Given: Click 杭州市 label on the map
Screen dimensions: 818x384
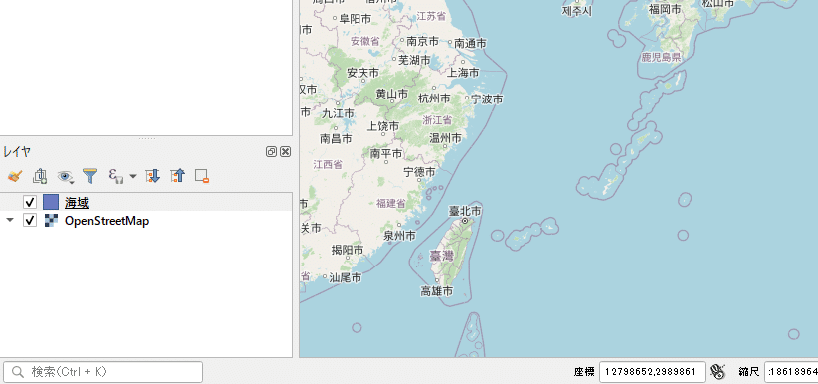Looking at the screenshot, I should coord(434,98).
